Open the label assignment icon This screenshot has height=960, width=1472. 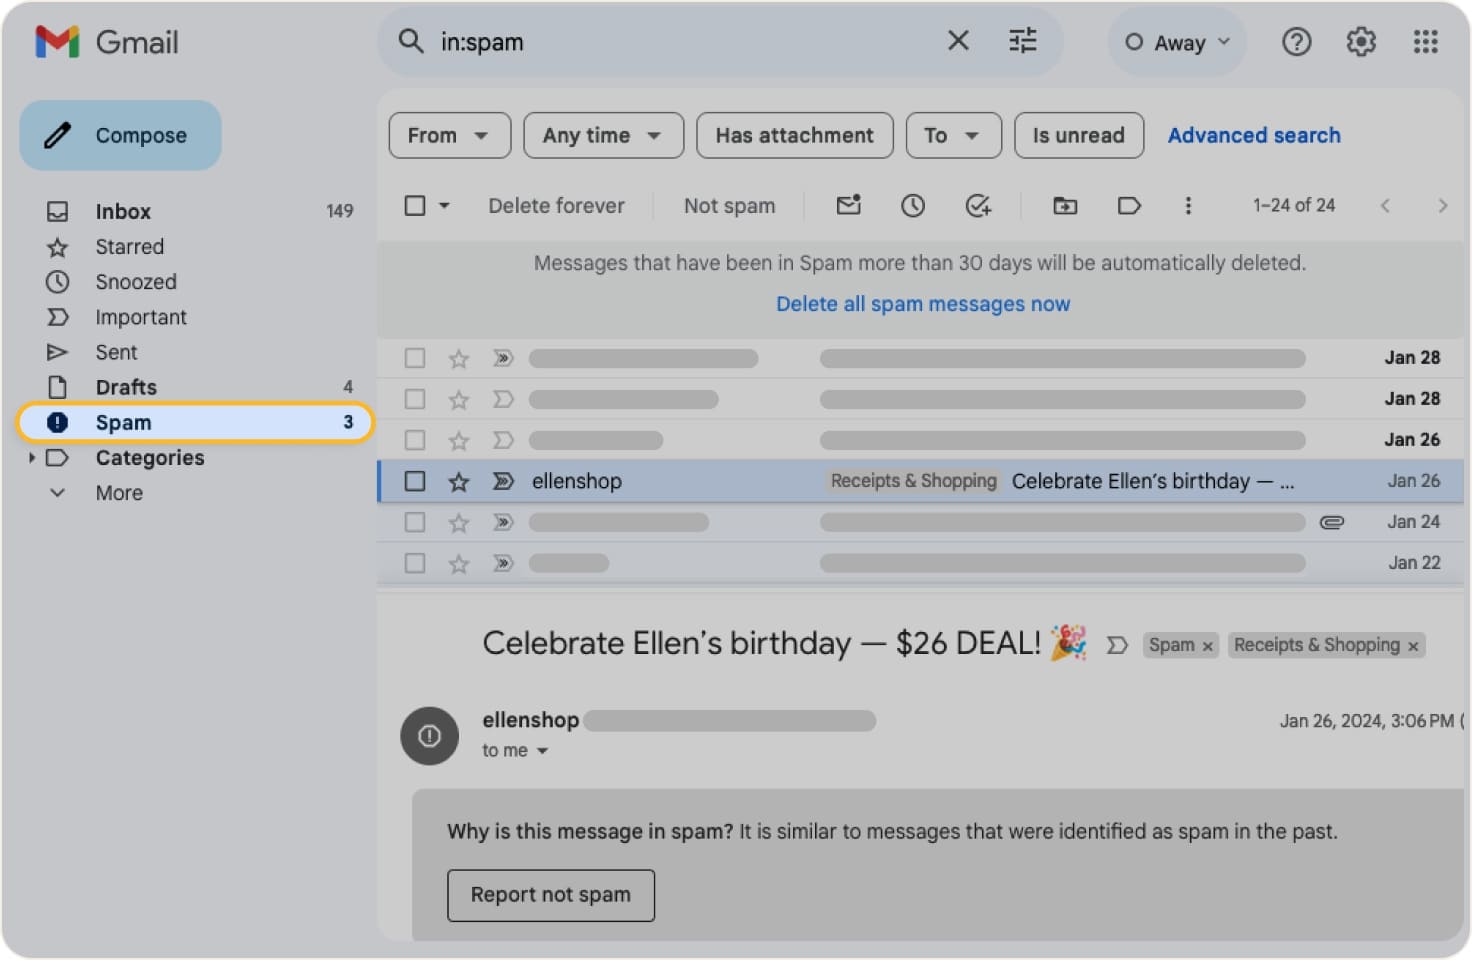1129,205
